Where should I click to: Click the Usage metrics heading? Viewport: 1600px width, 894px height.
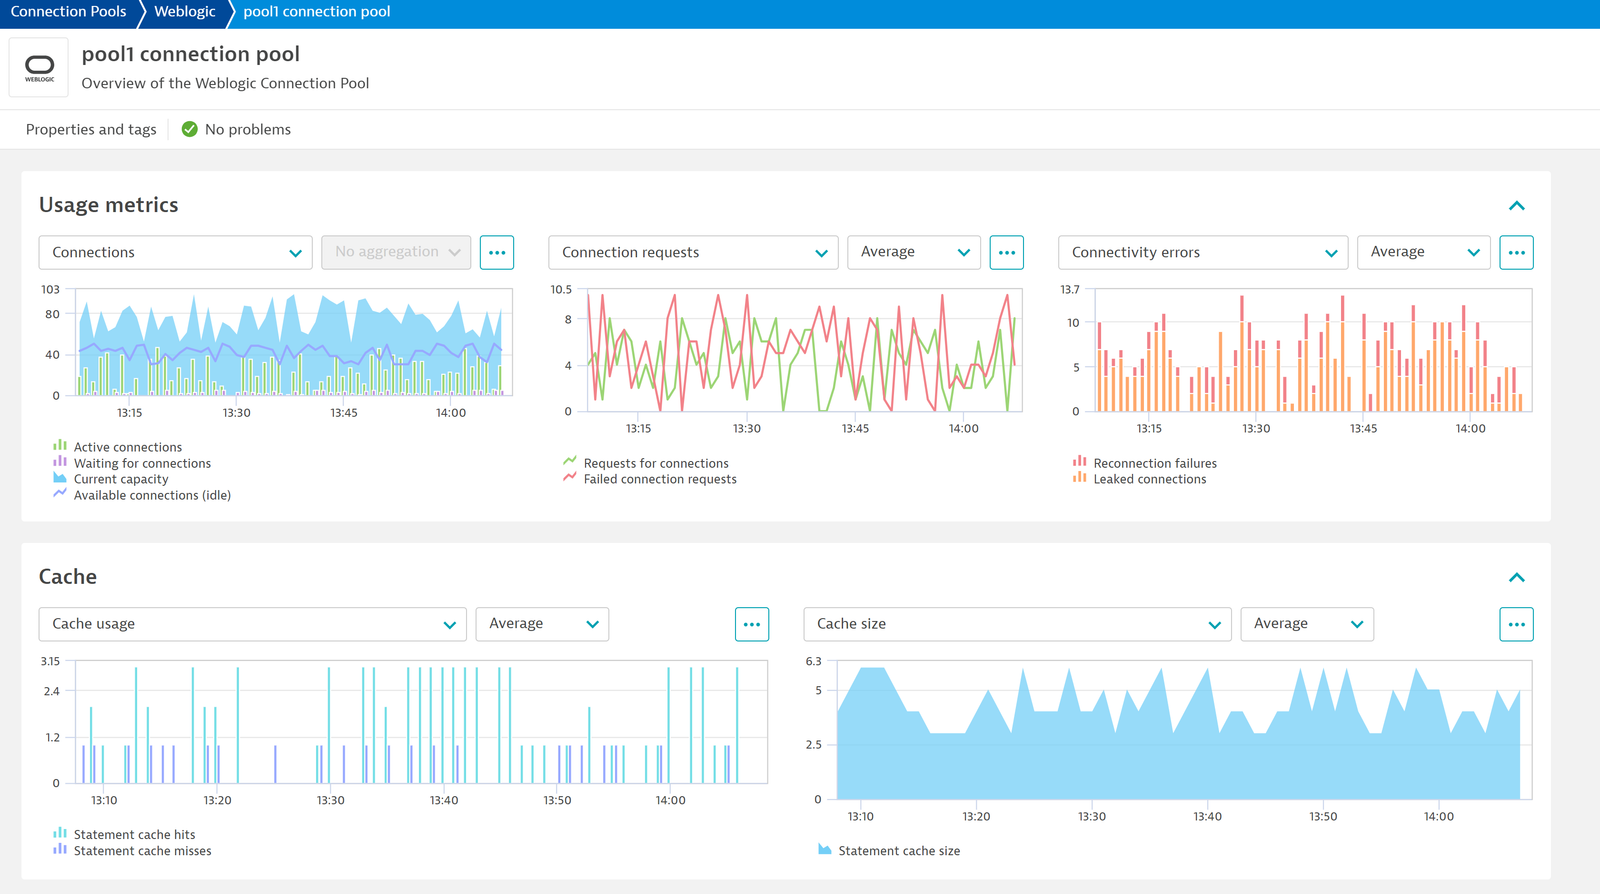[x=108, y=205]
